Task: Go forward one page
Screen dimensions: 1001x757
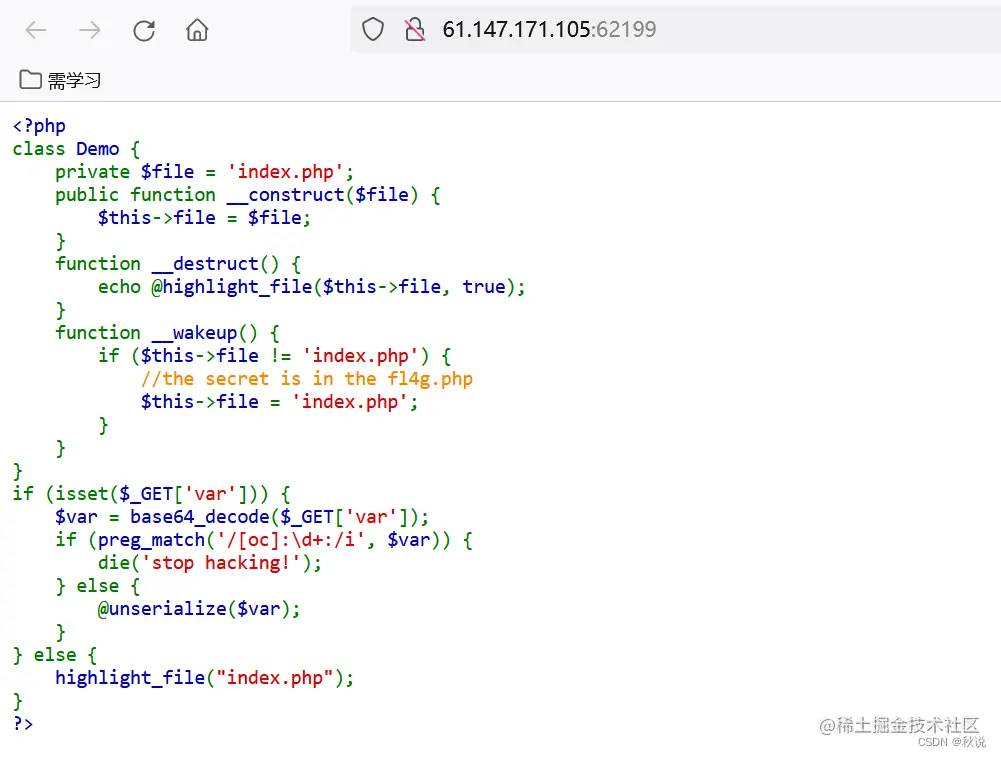Action: pyautogui.click(x=90, y=30)
